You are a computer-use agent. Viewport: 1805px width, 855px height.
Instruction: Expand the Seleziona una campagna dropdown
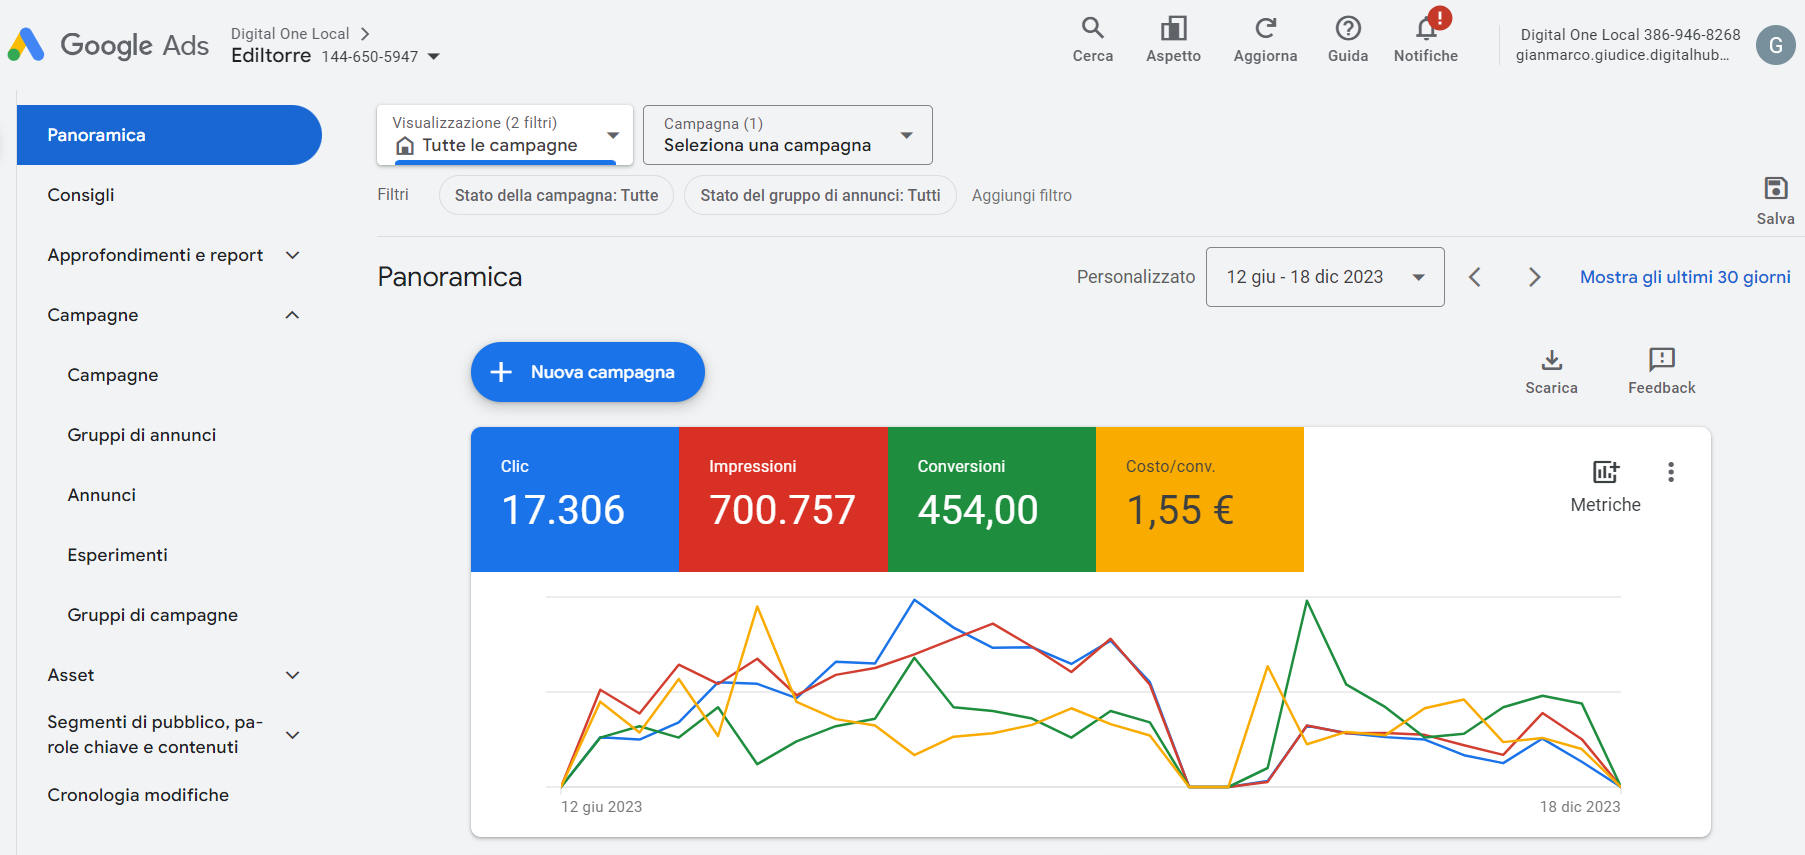[787, 135]
